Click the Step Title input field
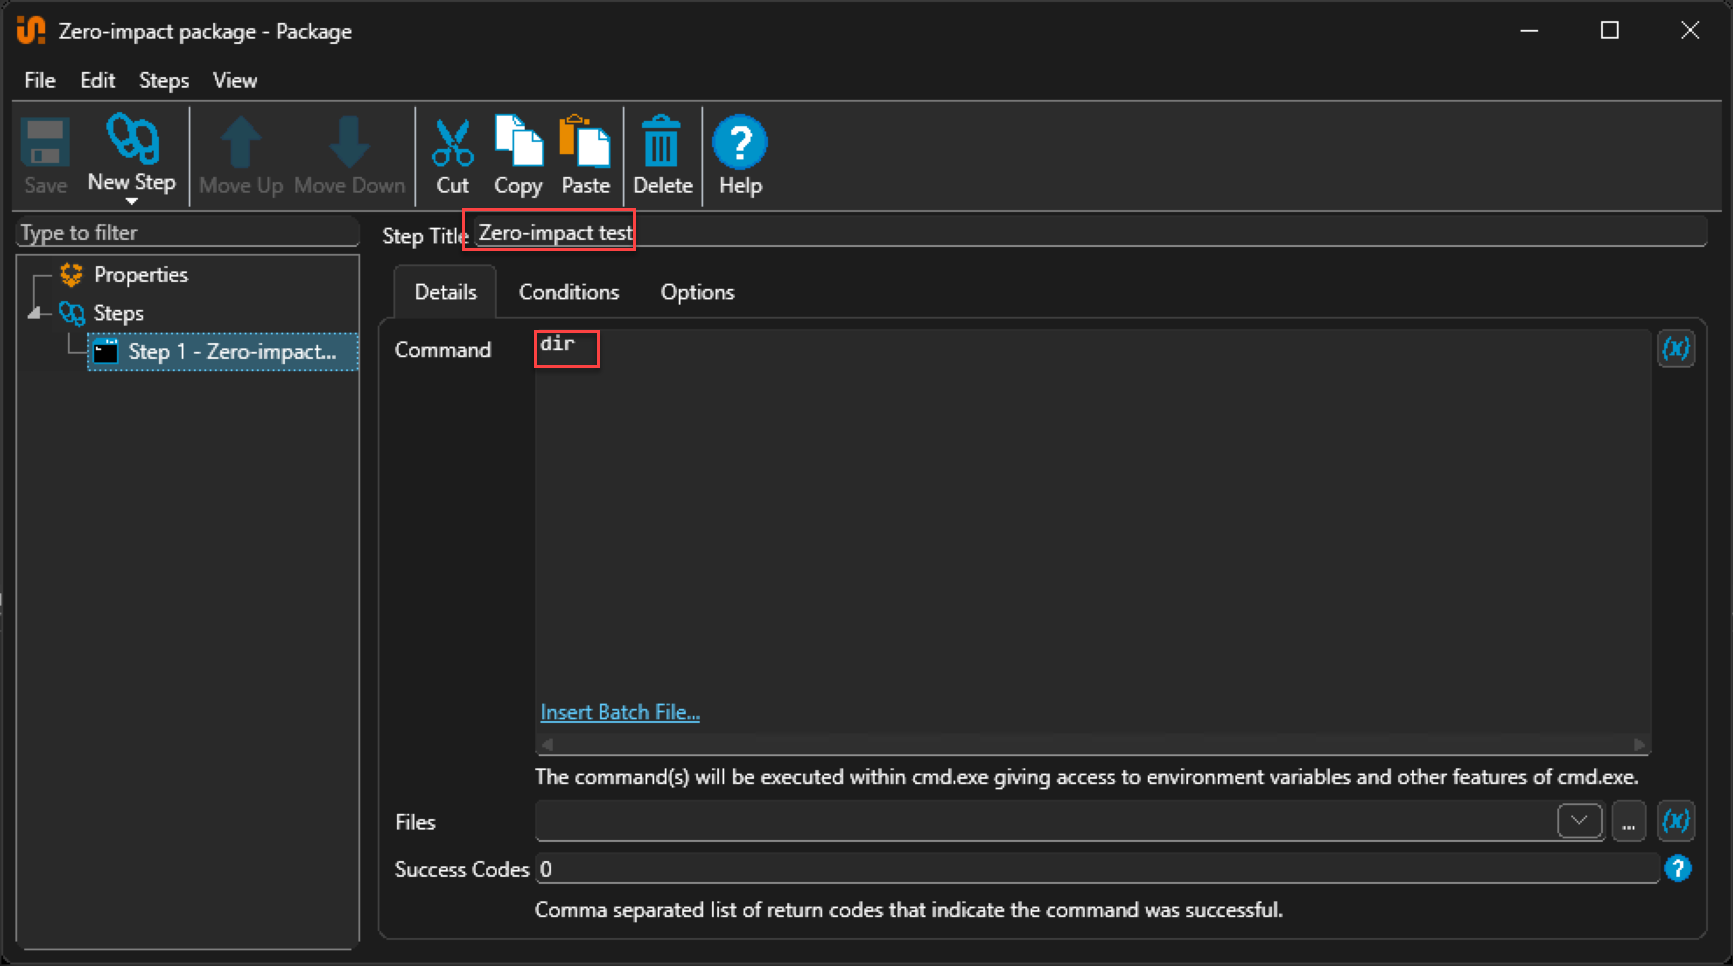The height and width of the screenshot is (966, 1733). point(1088,233)
